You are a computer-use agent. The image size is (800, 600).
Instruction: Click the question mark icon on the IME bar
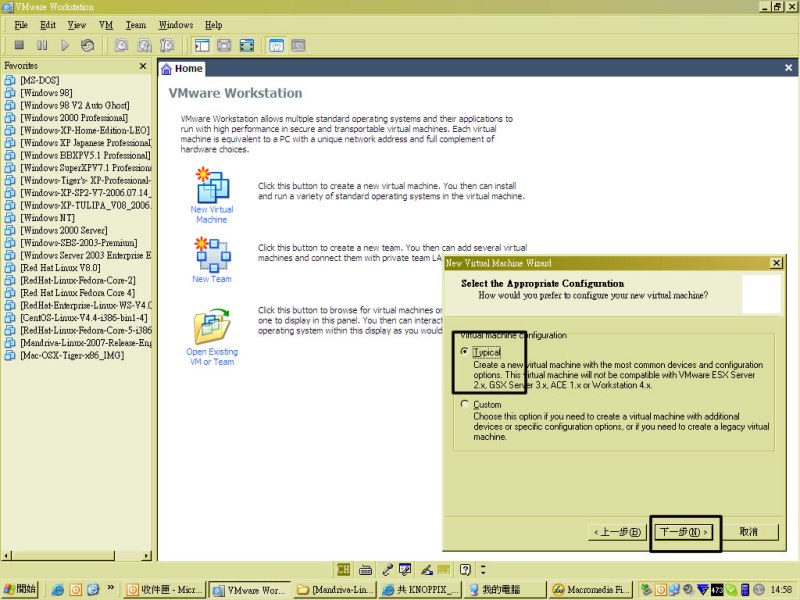click(x=465, y=569)
